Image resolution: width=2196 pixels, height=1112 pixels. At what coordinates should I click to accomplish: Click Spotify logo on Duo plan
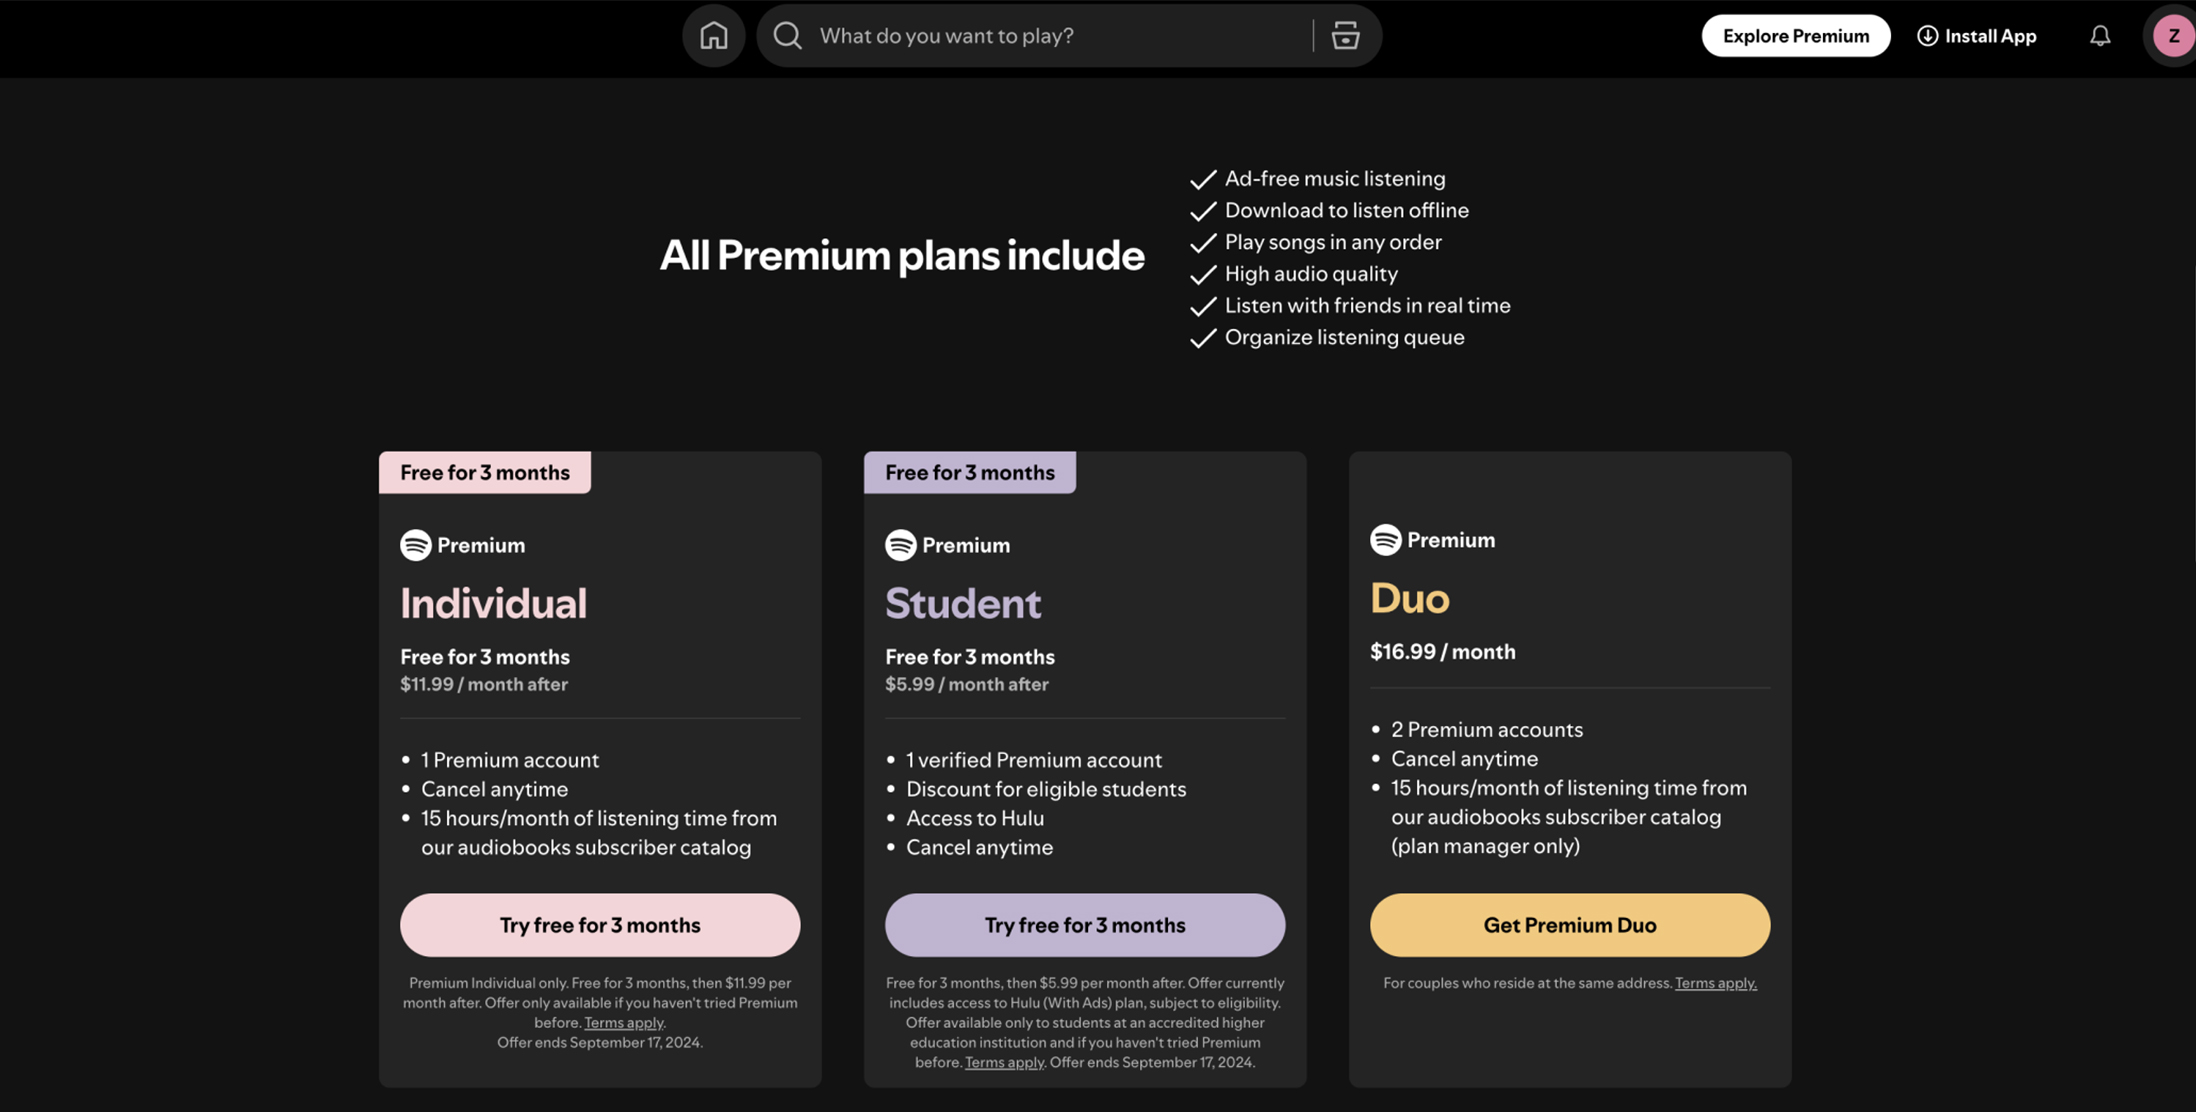(1385, 540)
